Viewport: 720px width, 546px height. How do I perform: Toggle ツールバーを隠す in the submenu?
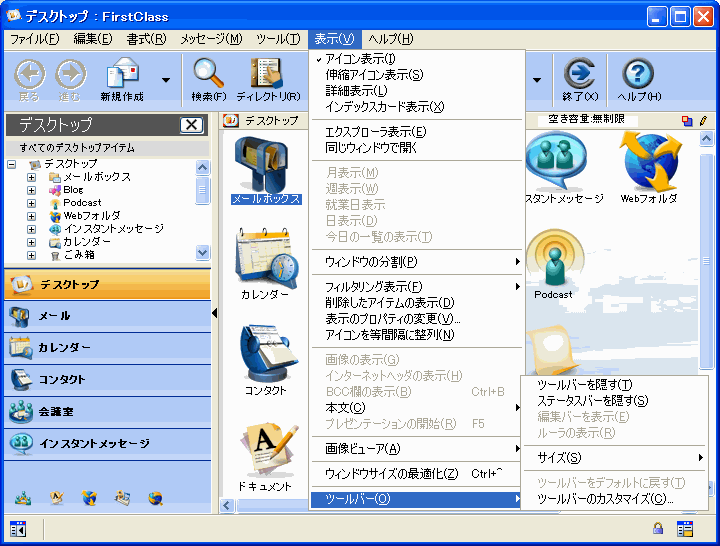(x=584, y=385)
